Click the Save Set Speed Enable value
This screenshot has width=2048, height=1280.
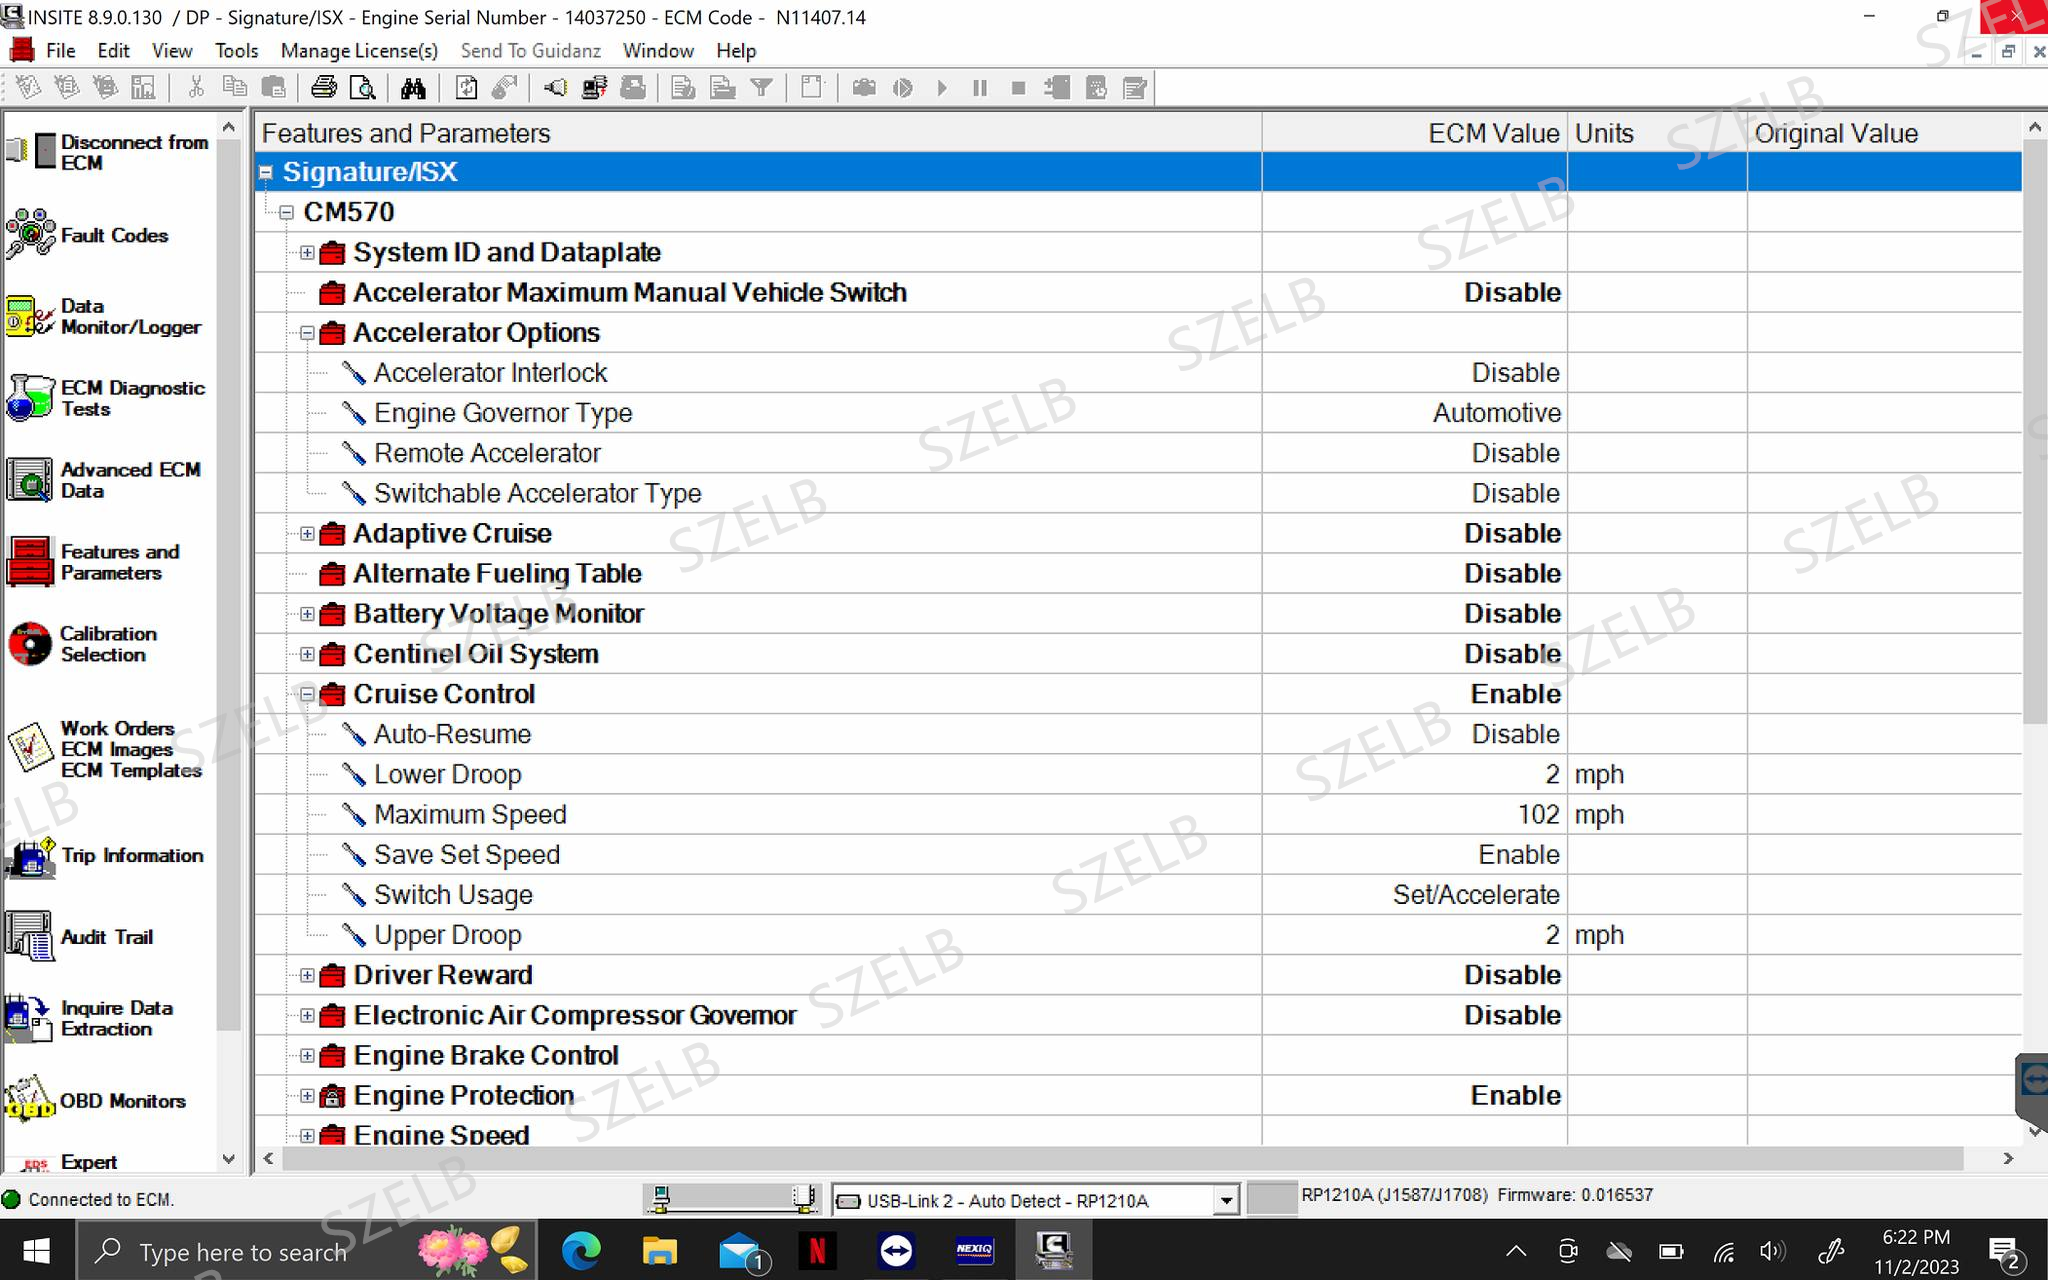pos(1519,855)
